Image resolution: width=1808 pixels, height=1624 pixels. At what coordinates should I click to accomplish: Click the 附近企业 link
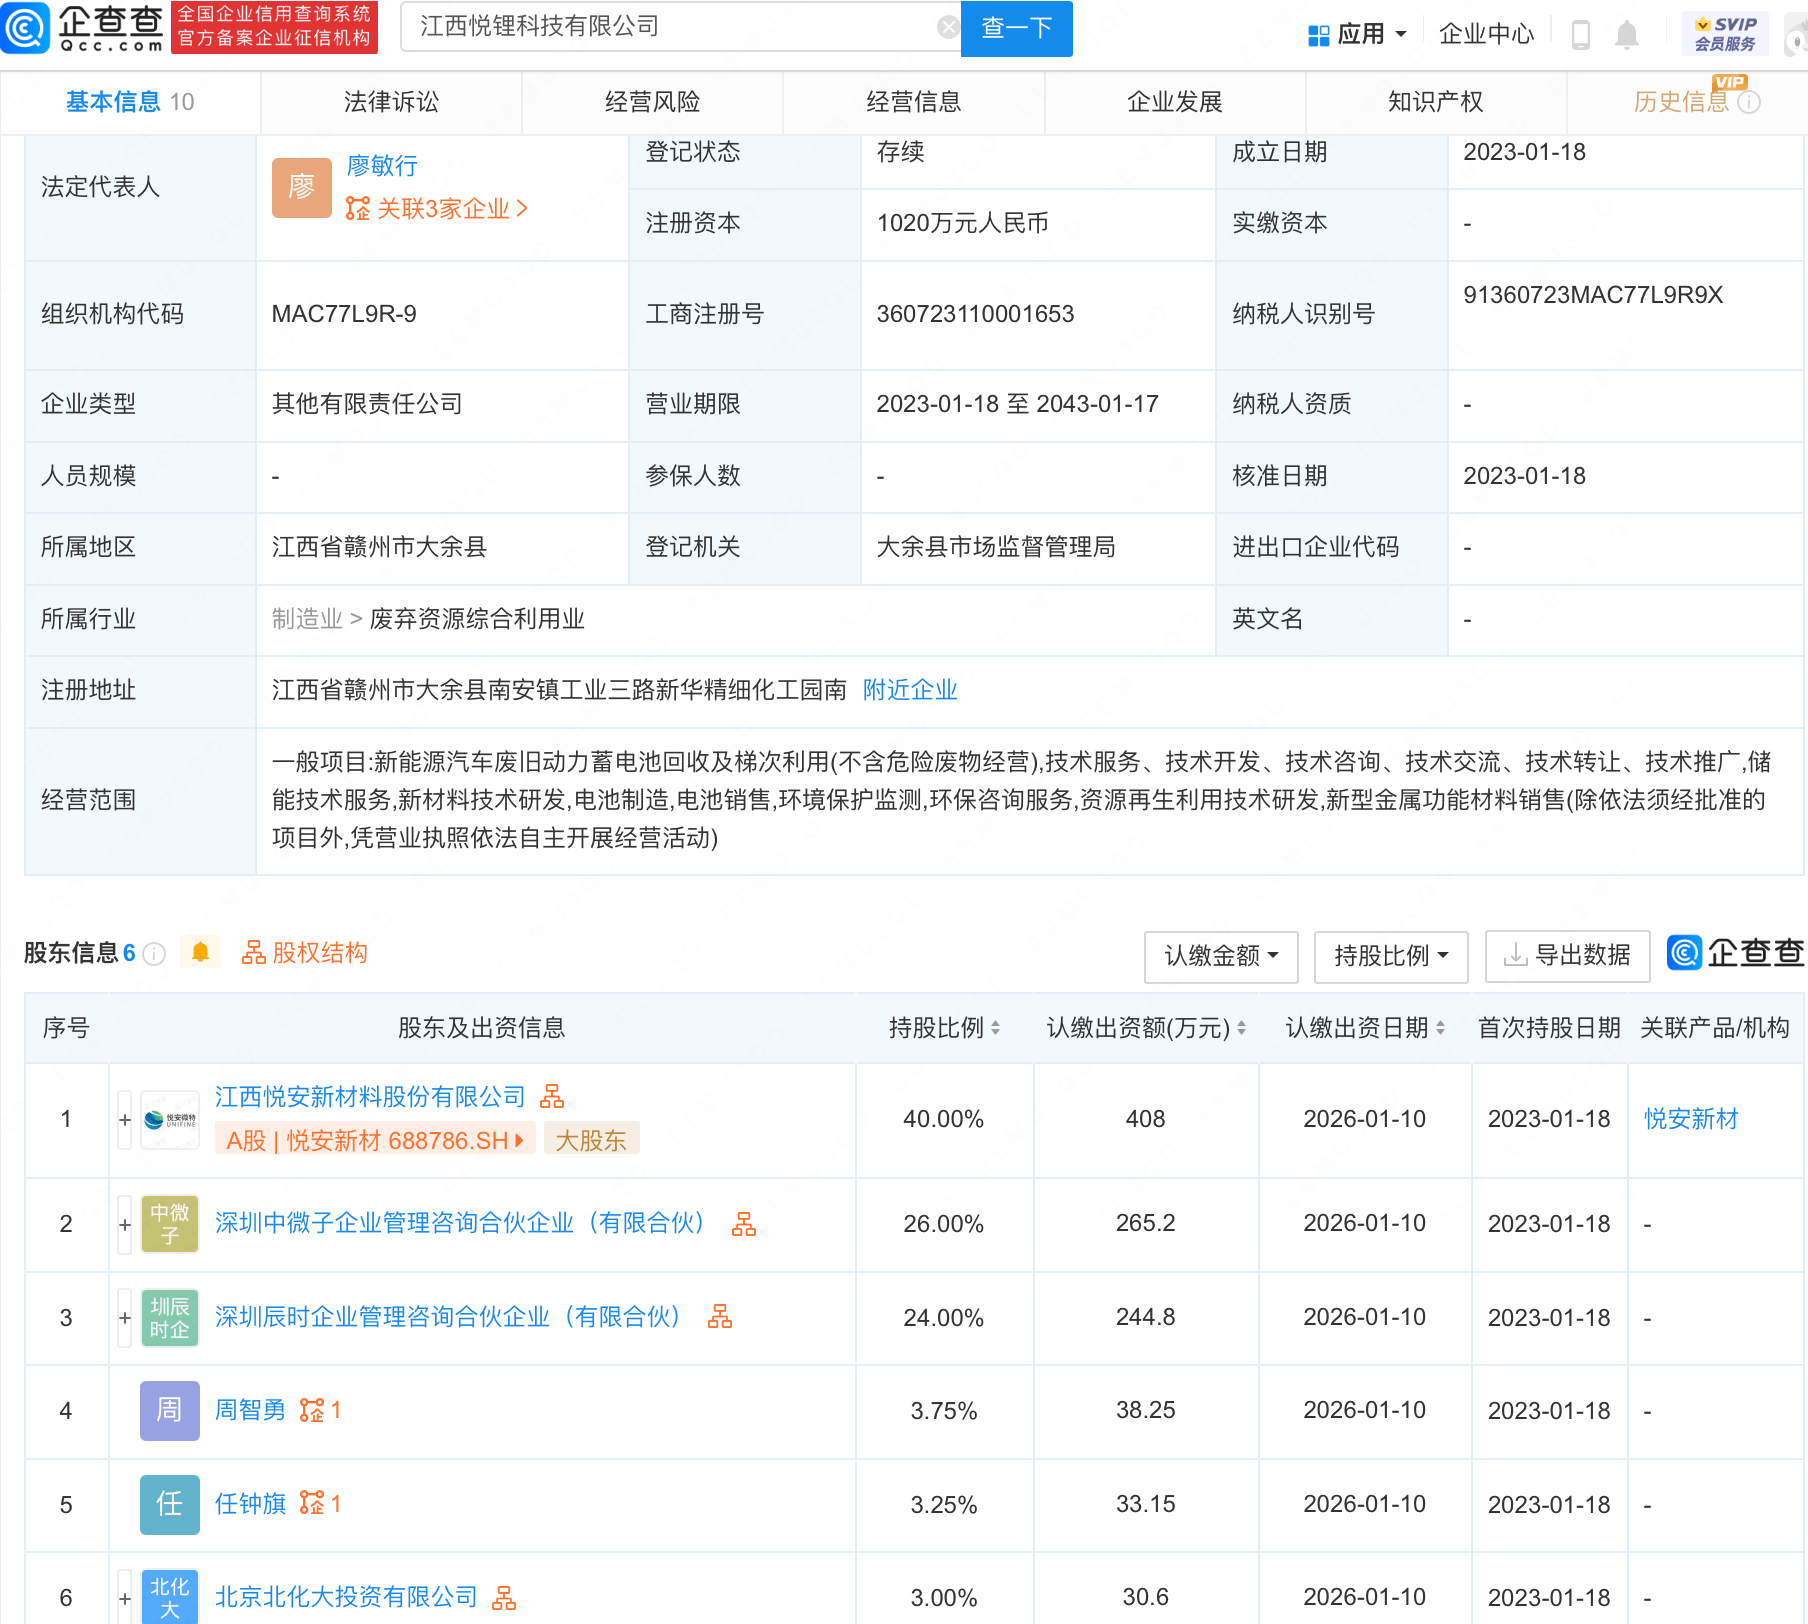tap(910, 690)
